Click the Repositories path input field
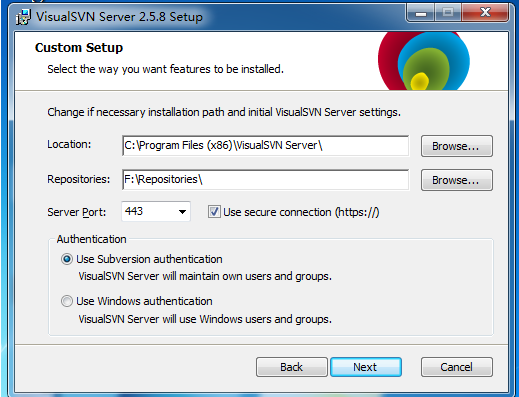 click(265, 180)
